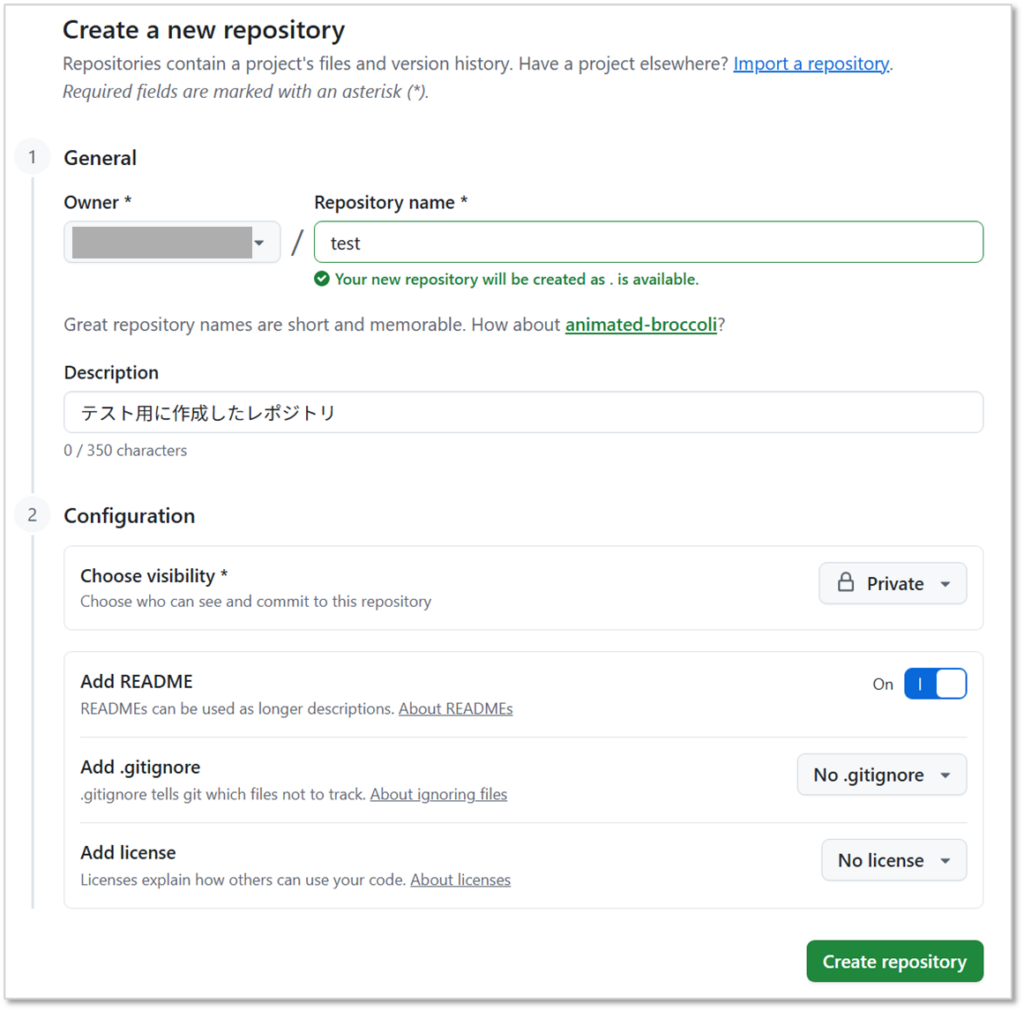The image size is (1024, 1011).
Task: Click the Create repository button
Action: pos(895,961)
